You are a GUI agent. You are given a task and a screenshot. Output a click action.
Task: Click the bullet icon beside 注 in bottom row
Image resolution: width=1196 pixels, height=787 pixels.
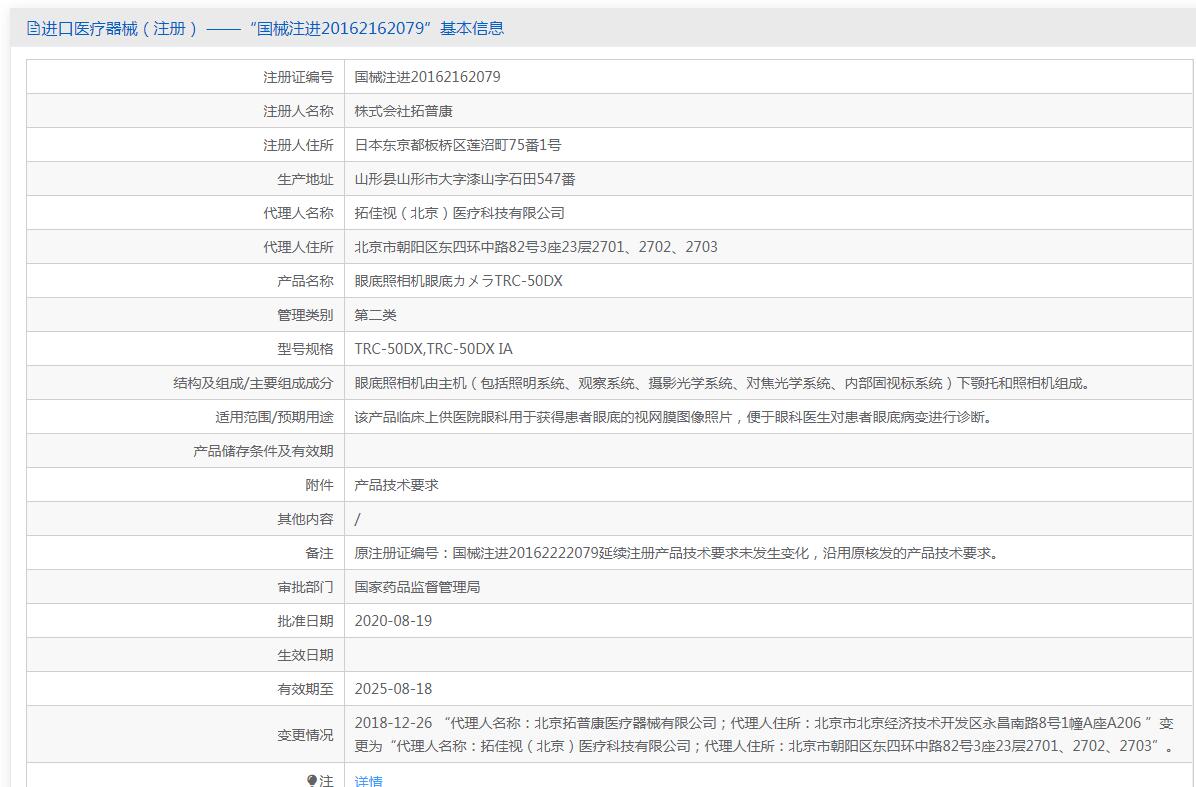coord(312,780)
